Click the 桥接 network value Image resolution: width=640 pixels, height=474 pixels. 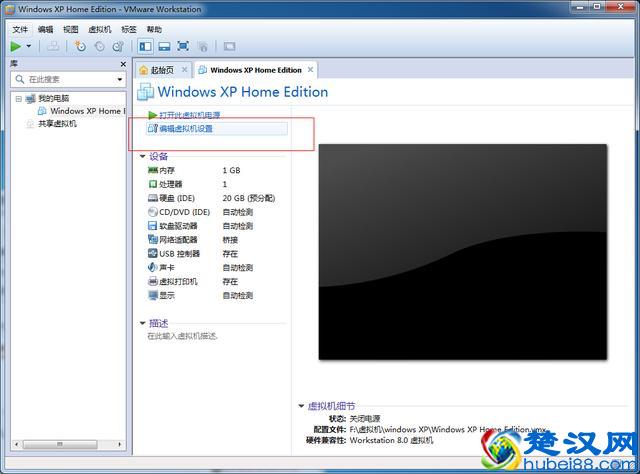pyautogui.click(x=230, y=240)
